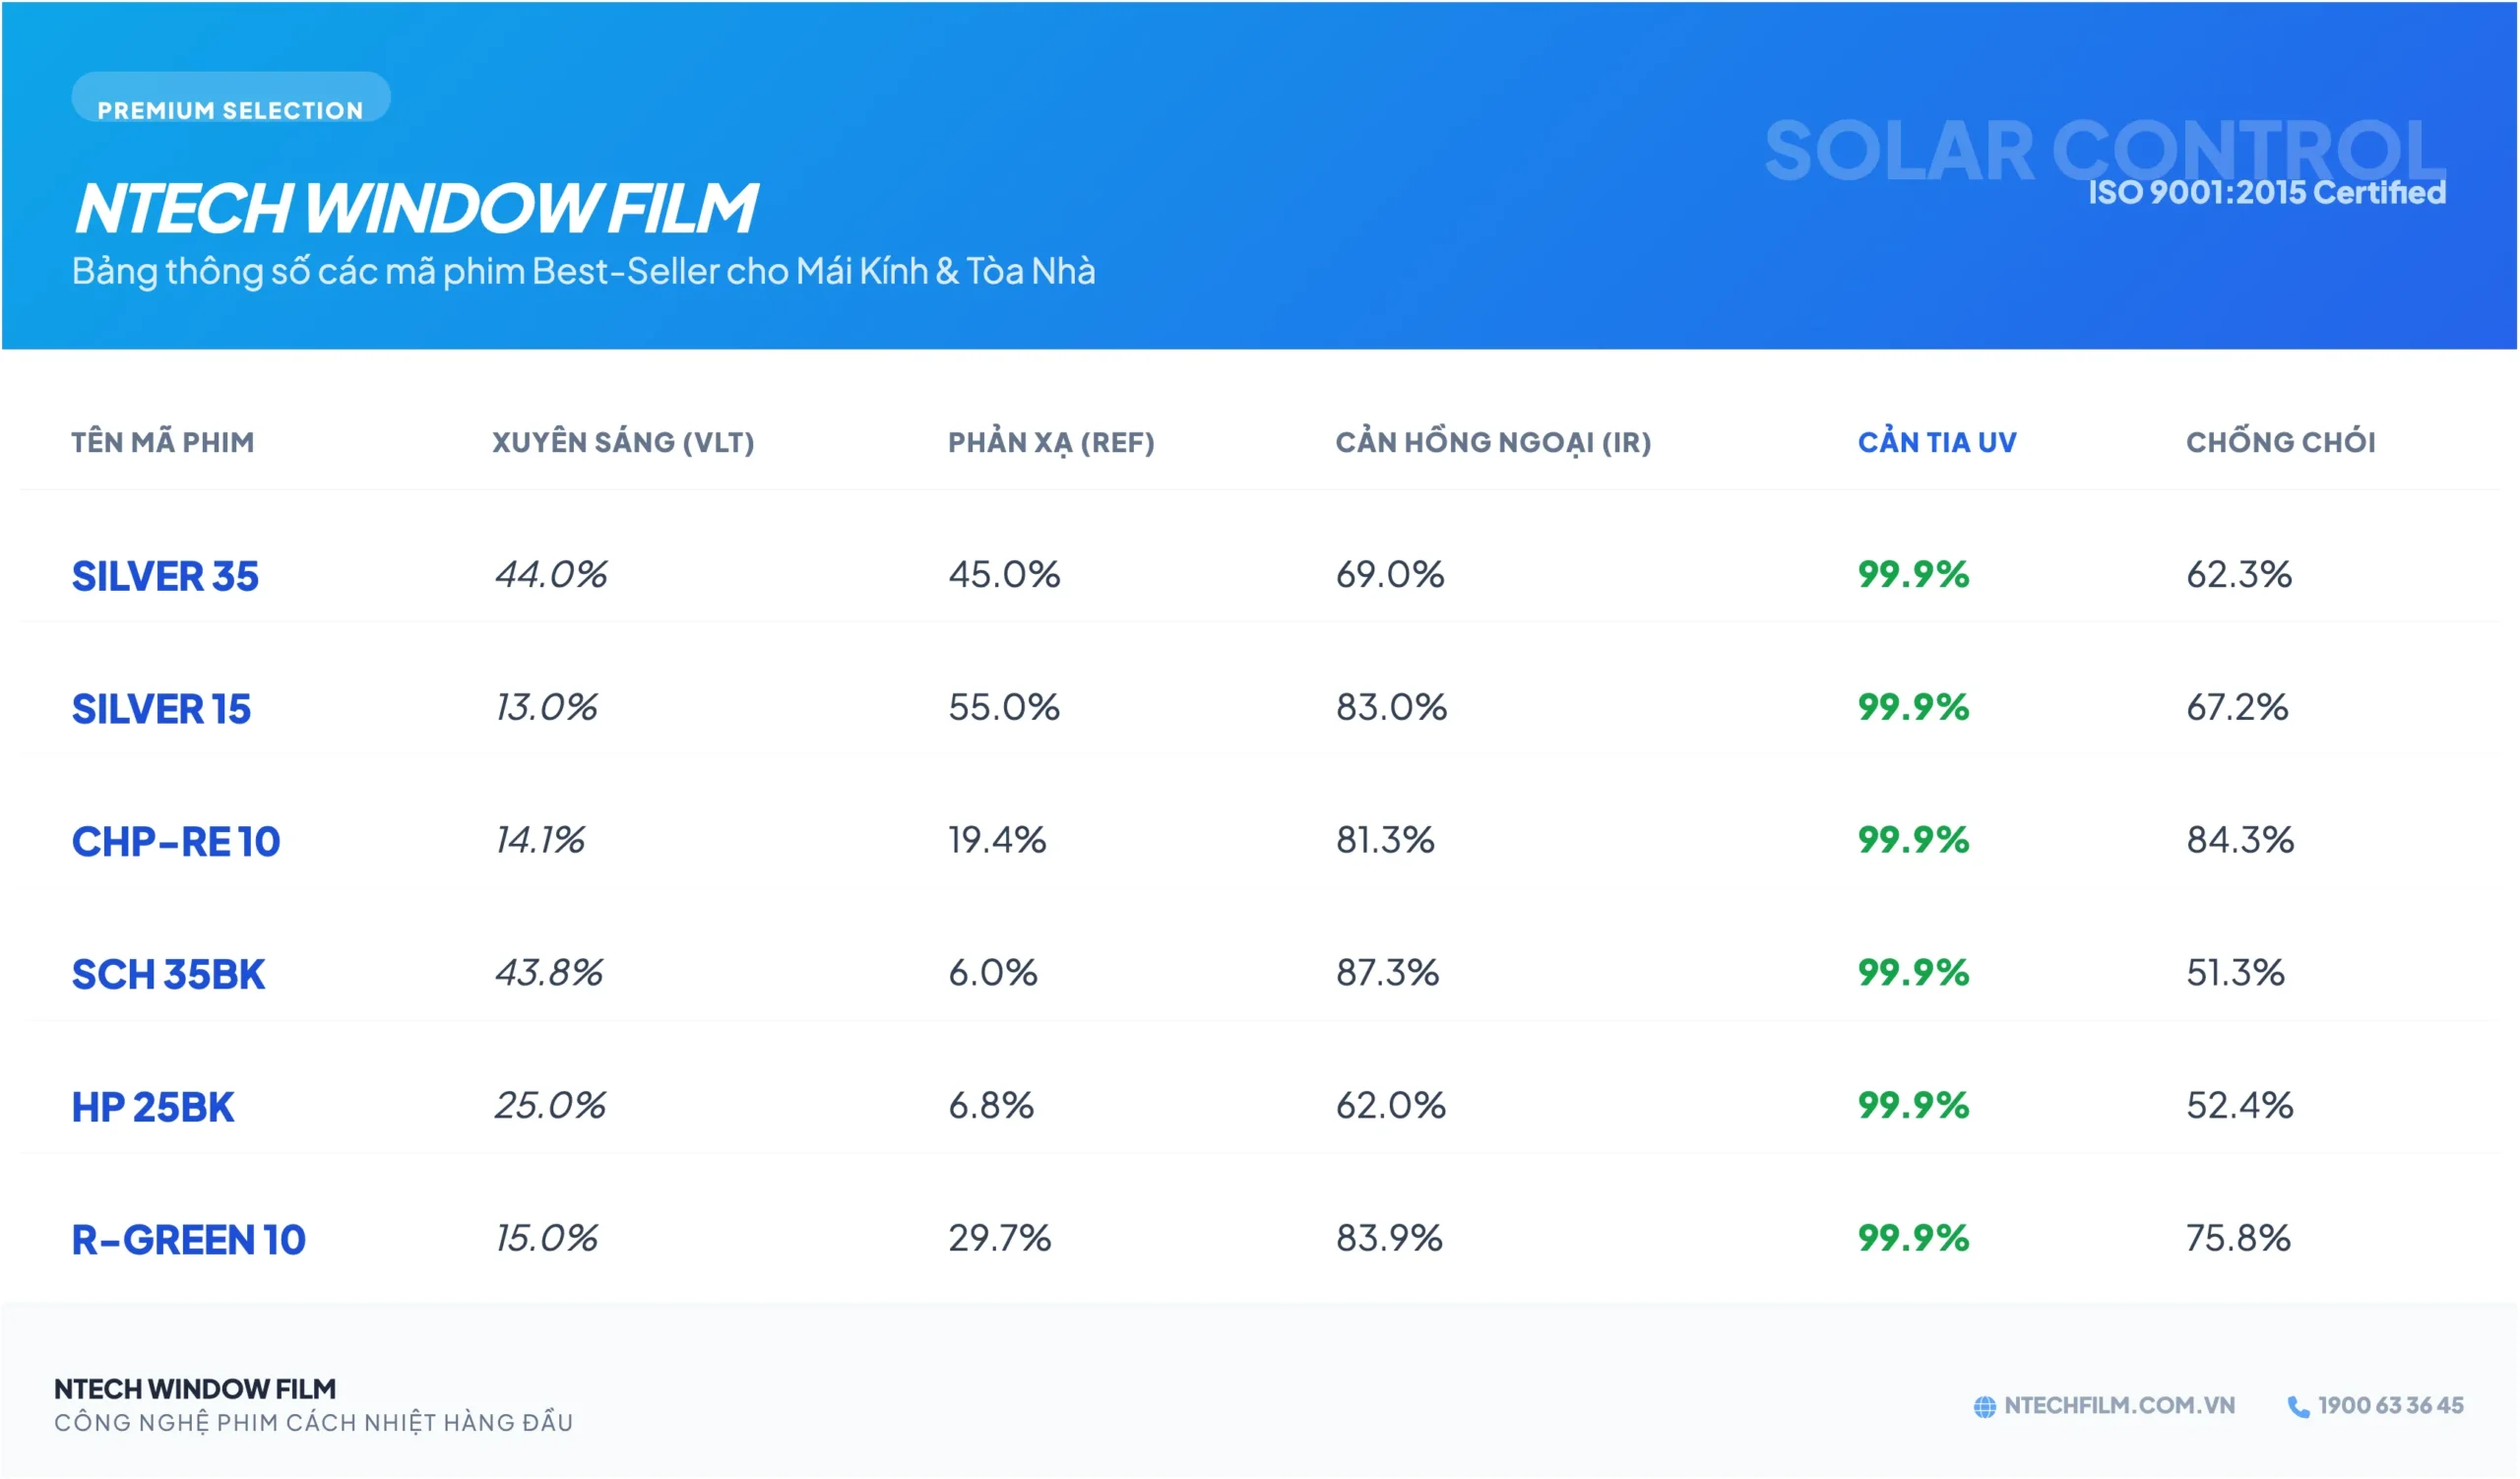Click the hotline number 1900 63 36 45
2520x1479 pixels.
coord(2390,1405)
